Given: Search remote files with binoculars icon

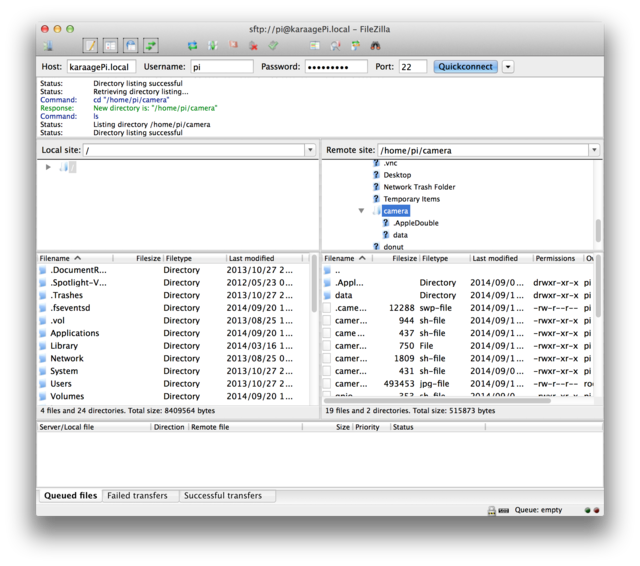Looking at the screenshot, I should pos(375,45).
